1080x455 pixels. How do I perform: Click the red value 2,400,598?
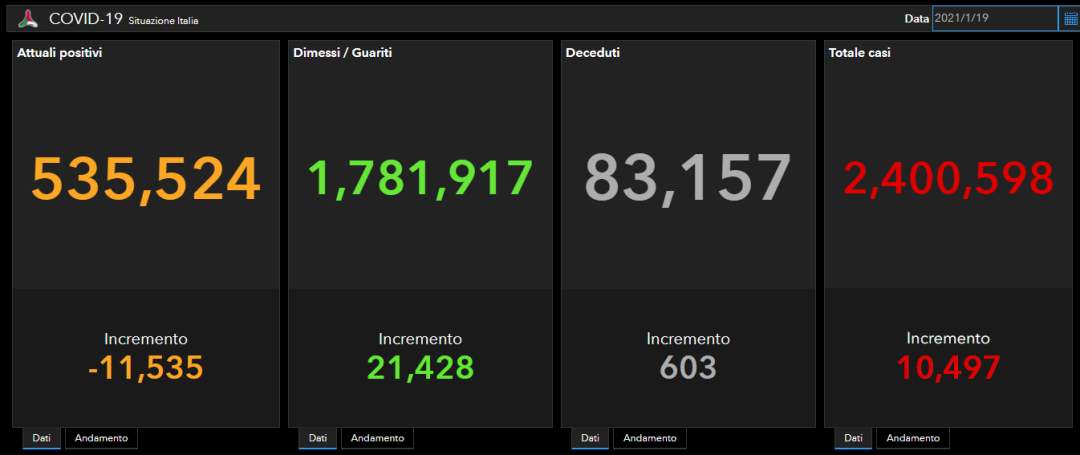948,179
